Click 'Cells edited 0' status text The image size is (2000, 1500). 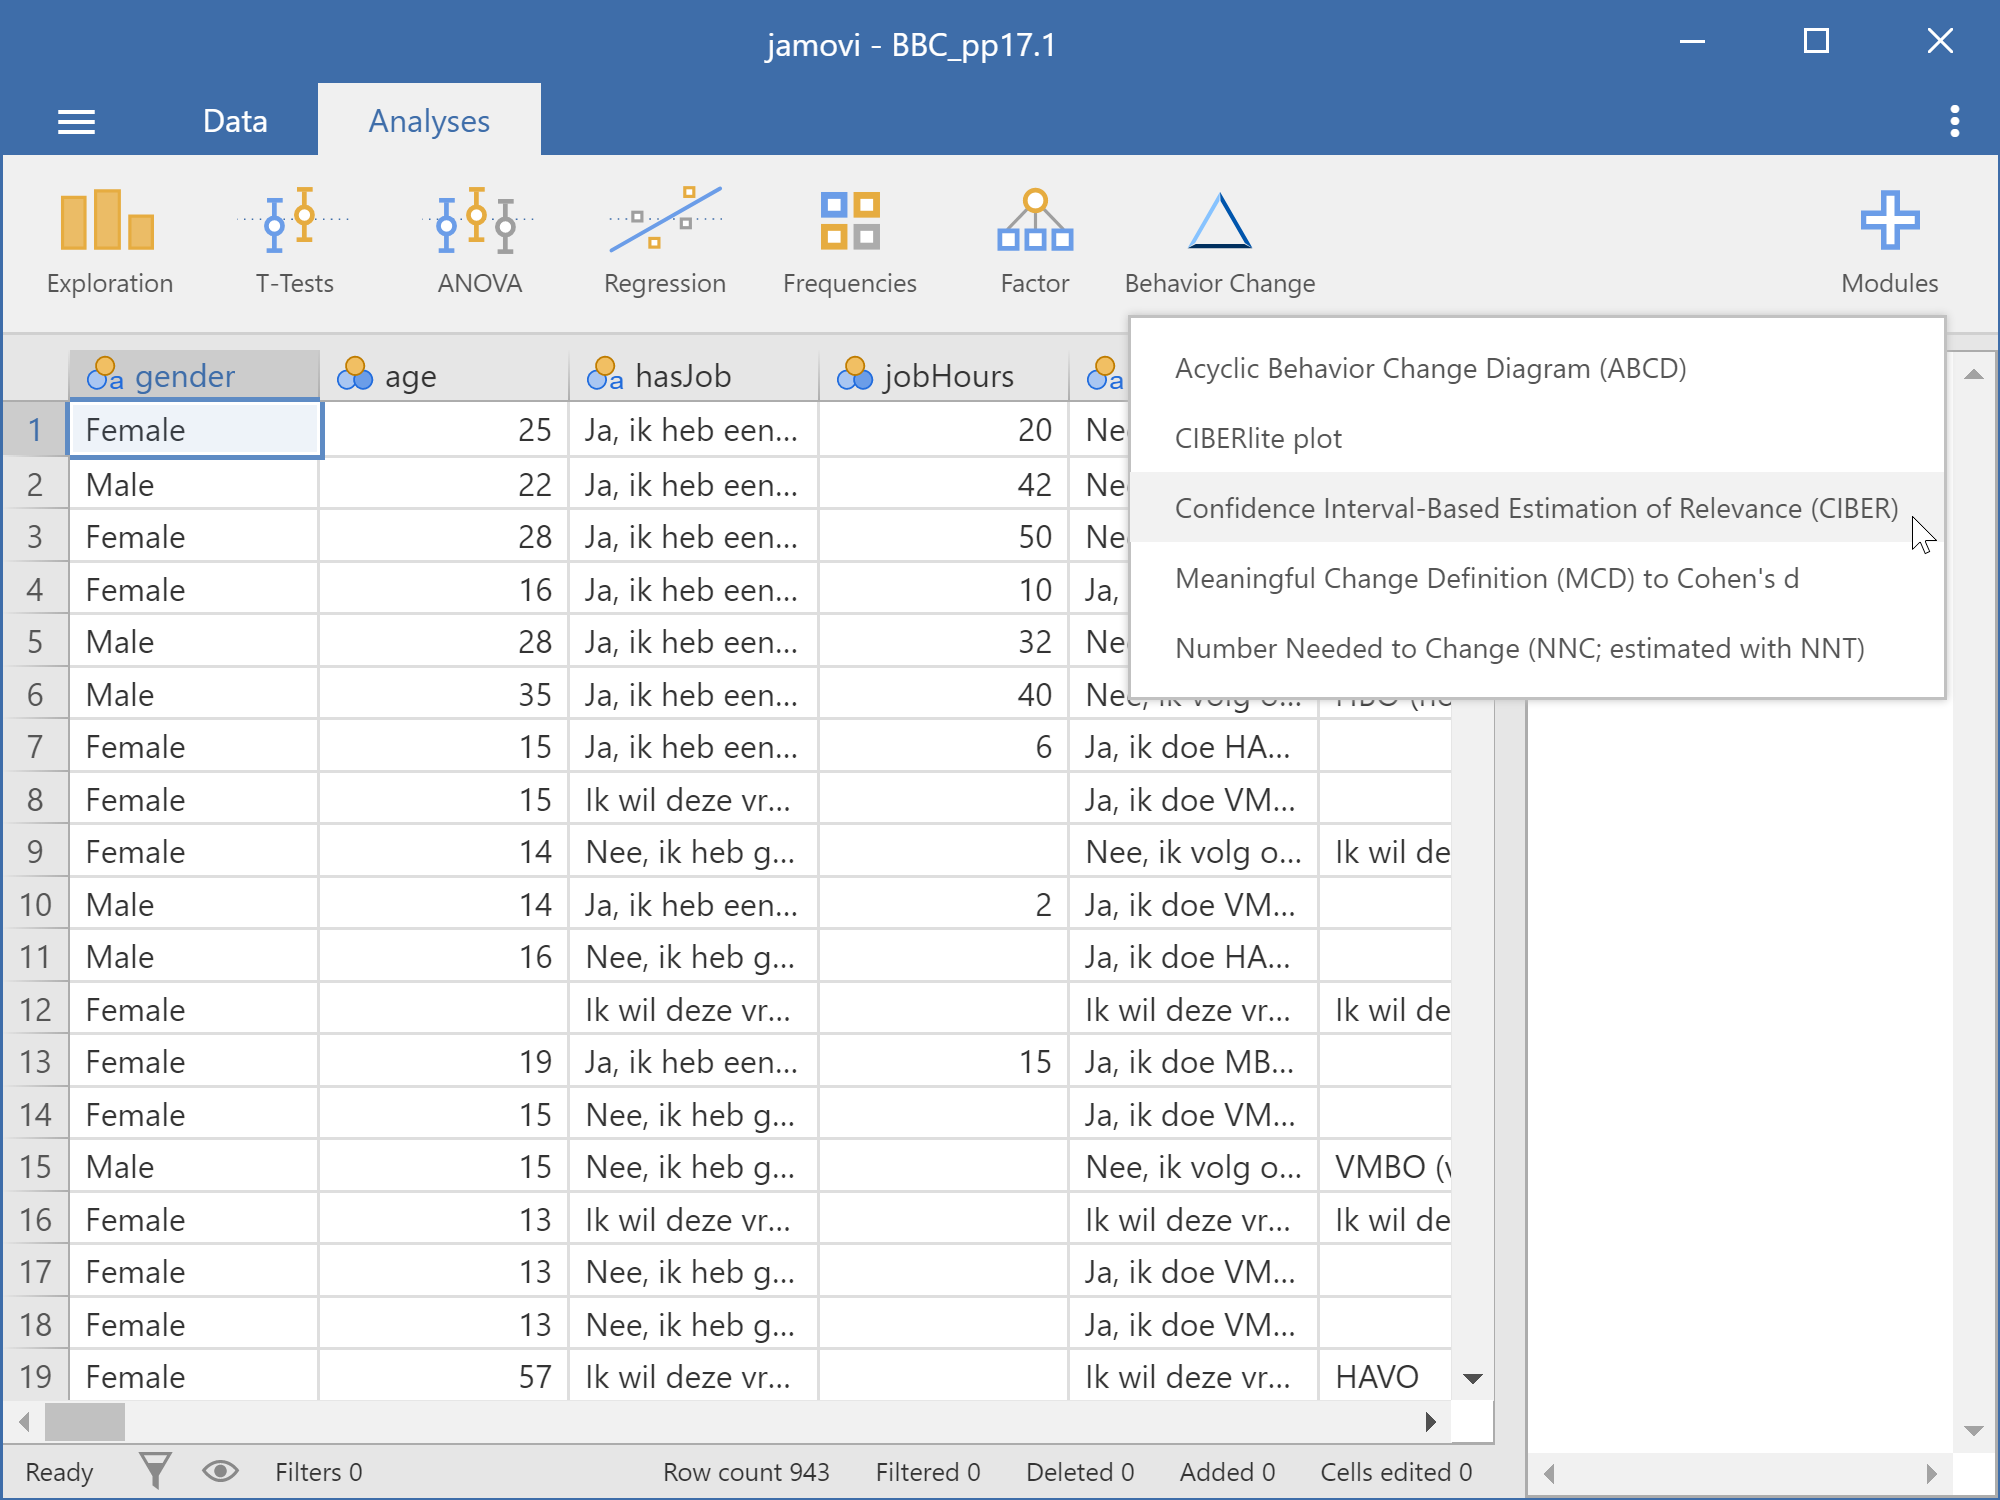coord(1396,1472)
